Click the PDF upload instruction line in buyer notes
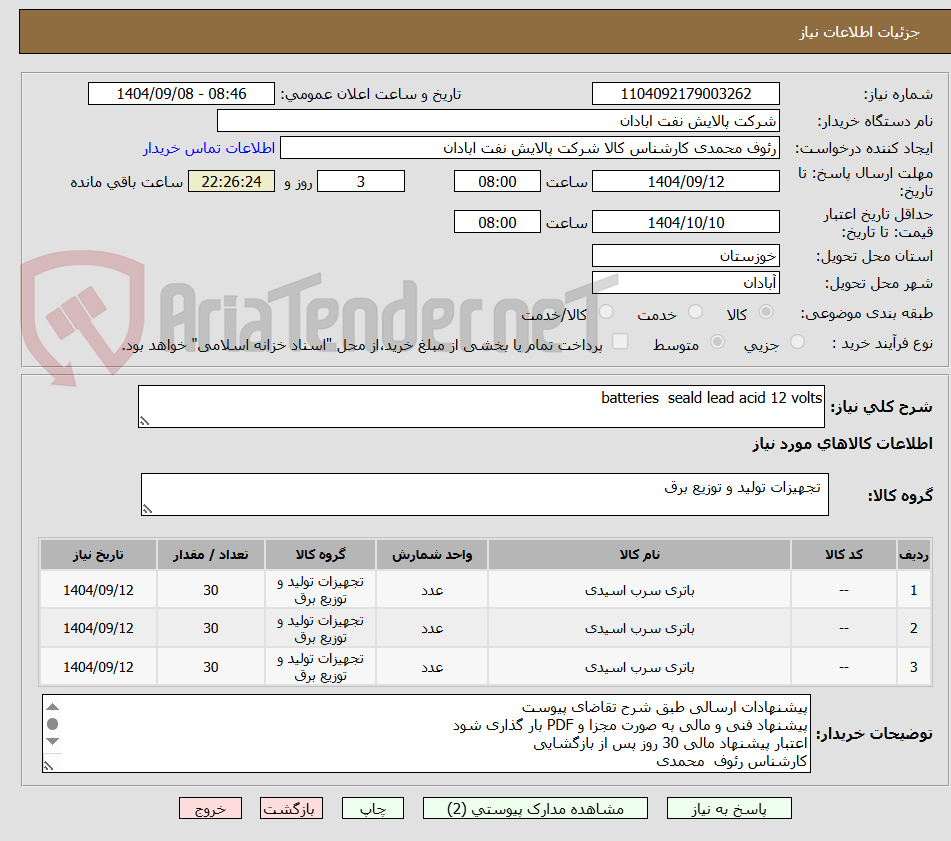 630,725
